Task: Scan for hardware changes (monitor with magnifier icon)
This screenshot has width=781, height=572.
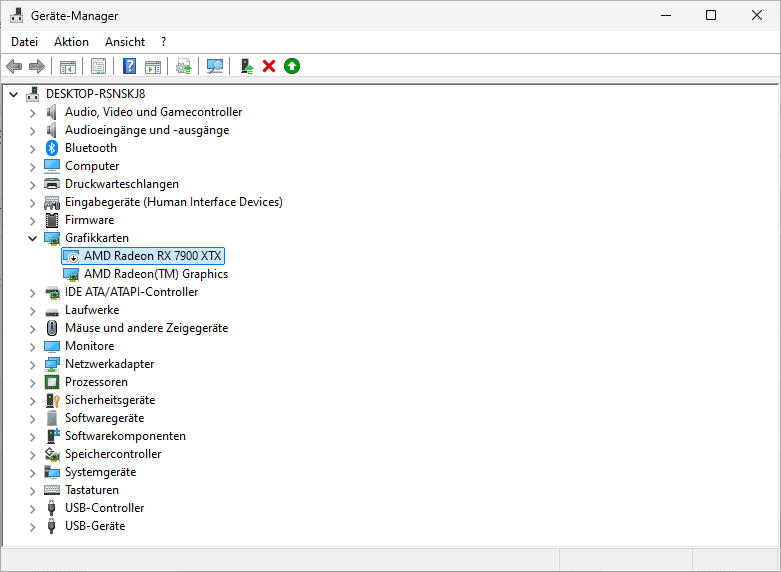Action: click(x=215, y=66)
